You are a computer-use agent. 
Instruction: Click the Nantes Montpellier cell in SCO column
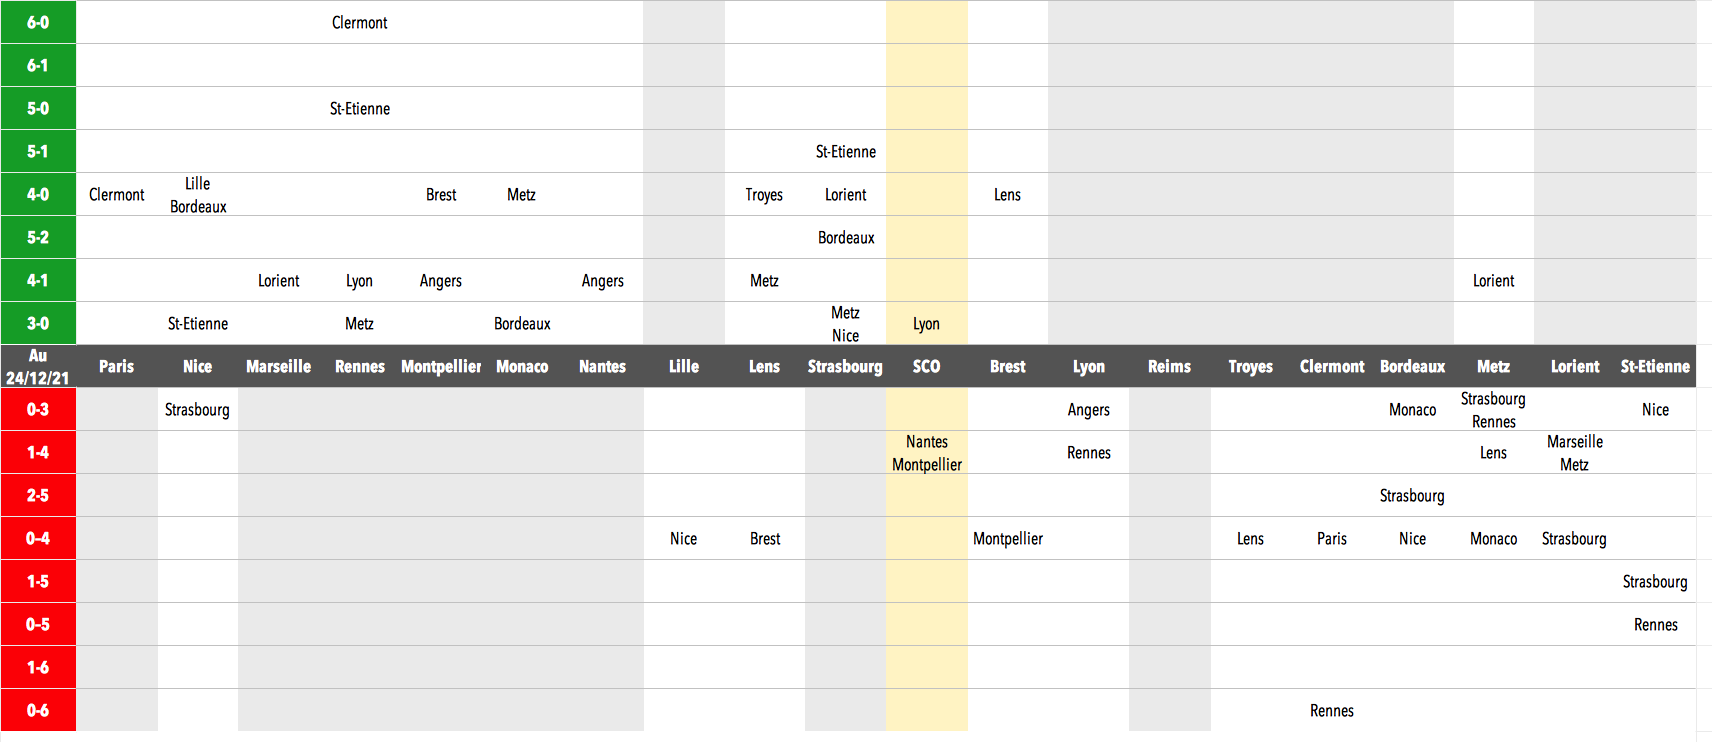tap(926, 453)
